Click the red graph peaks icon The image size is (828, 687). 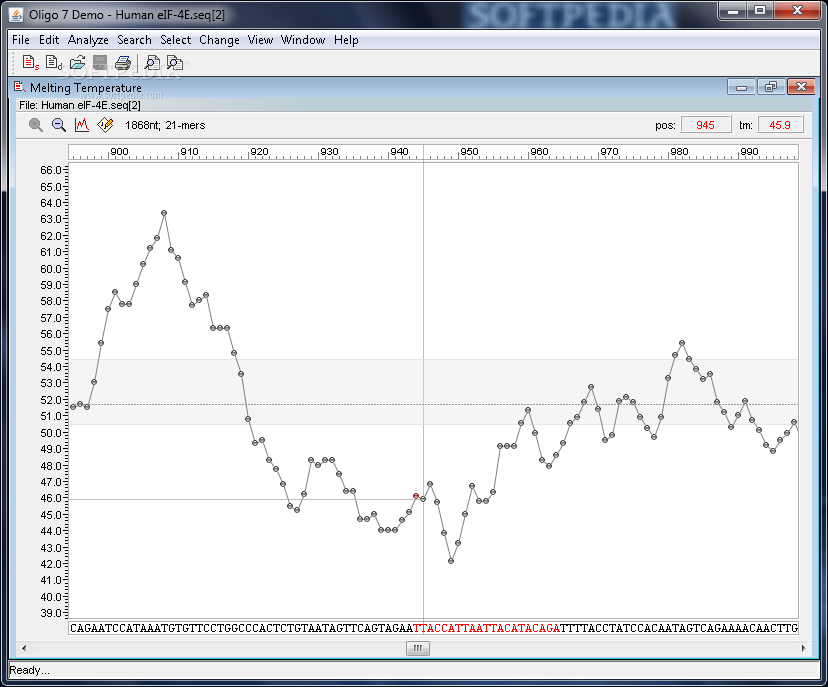(82, 125)
